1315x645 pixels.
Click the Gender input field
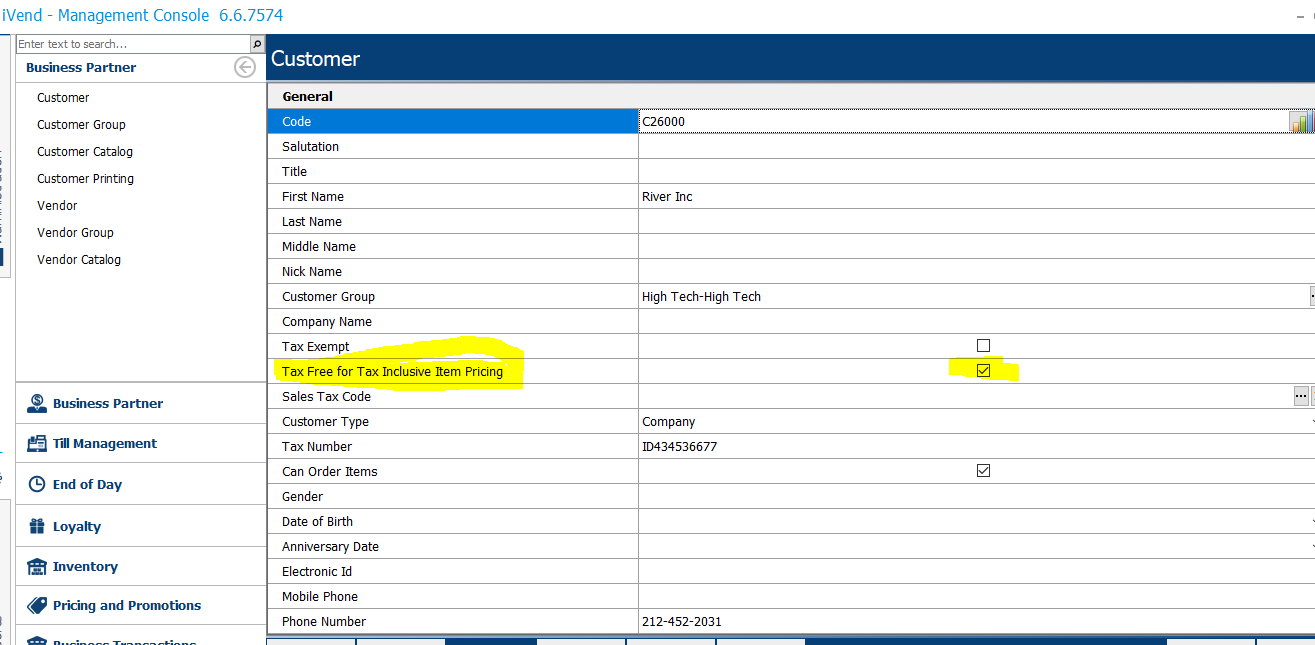(x=976, y=497)
